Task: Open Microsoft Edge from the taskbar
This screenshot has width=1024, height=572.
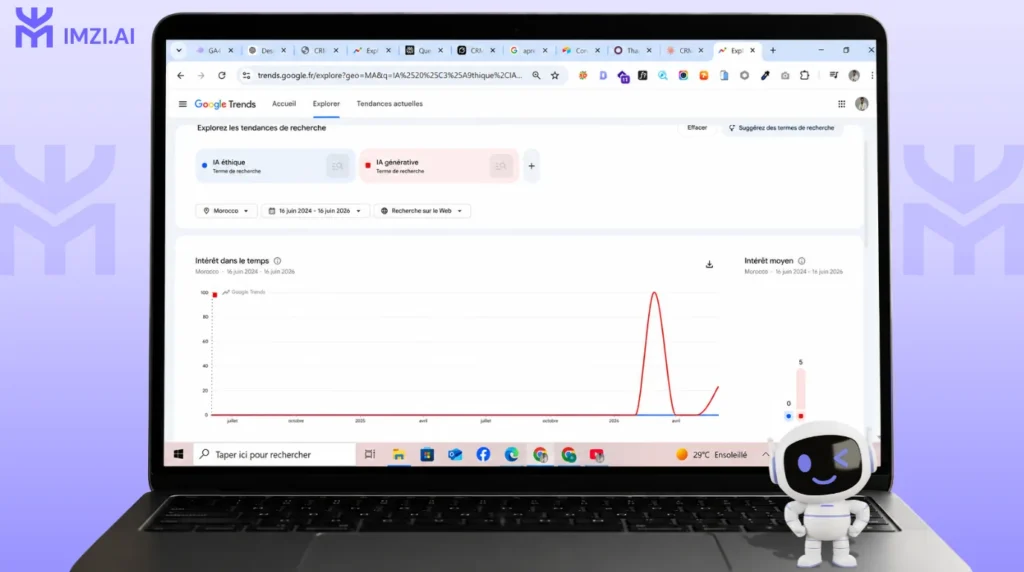Action: click(x=511, y=454)
